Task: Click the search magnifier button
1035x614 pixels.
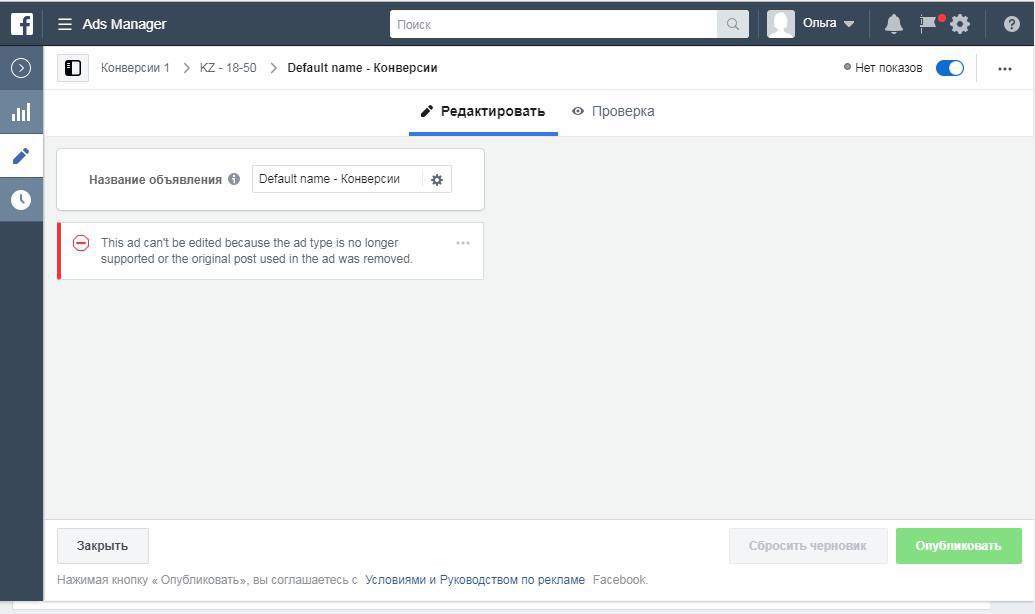Action: click(733, 24)
